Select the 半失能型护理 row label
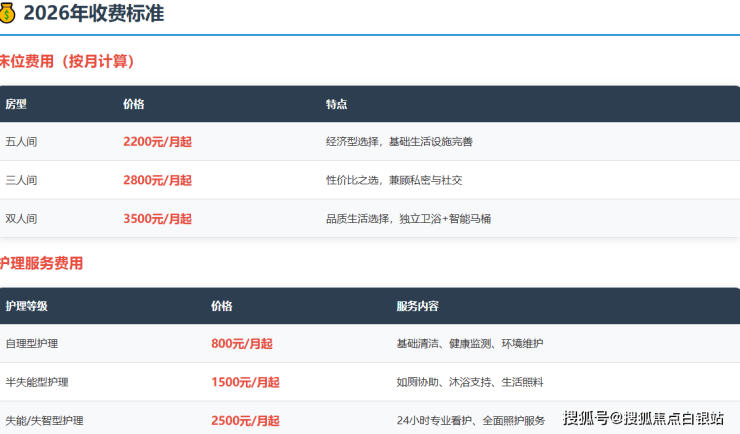740x434 pixels. 37,382
